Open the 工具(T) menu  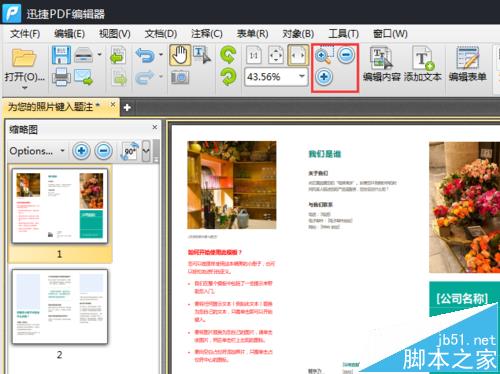343,34
